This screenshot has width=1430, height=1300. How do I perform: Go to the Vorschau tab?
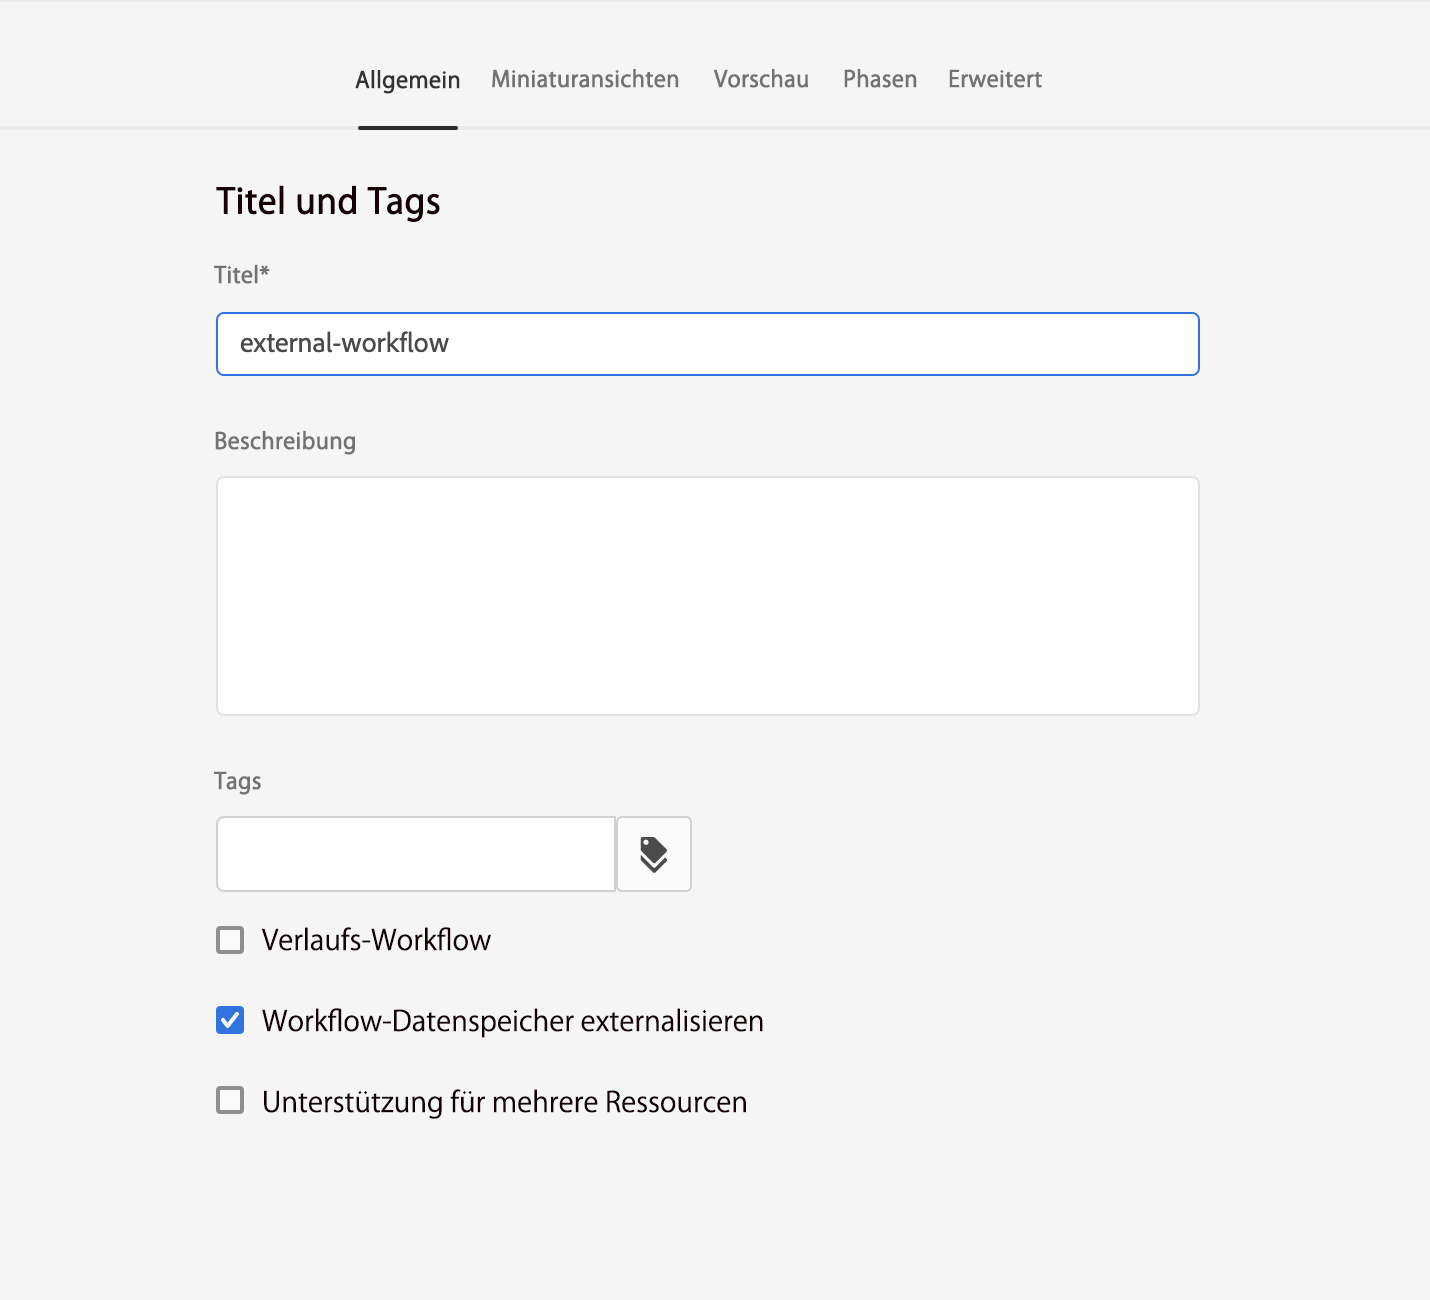click(x=761, y=80)
